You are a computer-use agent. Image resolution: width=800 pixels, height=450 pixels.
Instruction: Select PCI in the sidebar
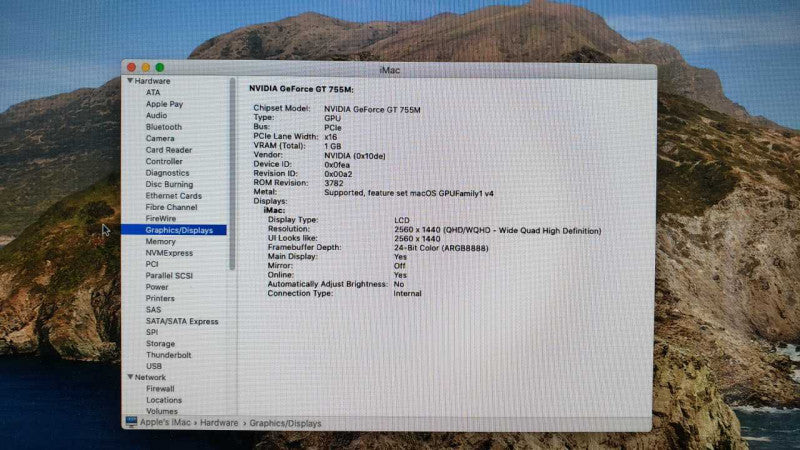coord(152,264)
